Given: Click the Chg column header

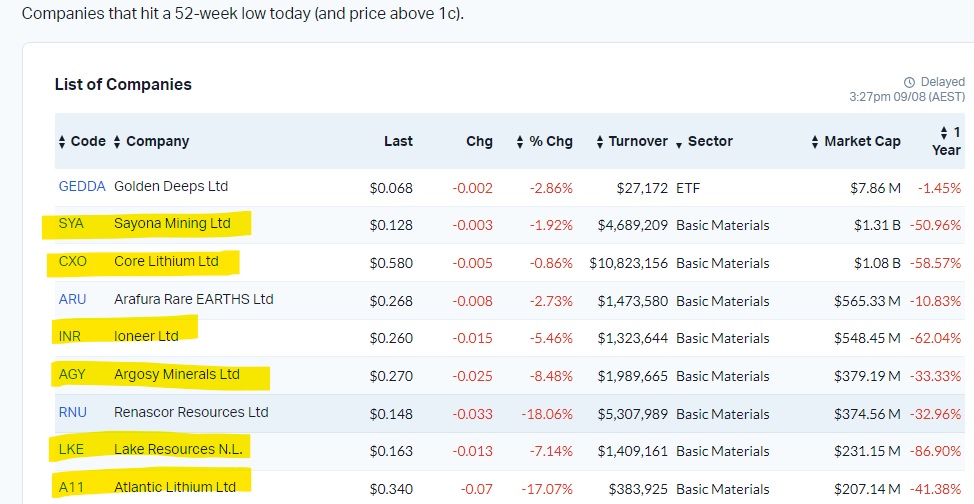Looking at the screenshot, I should [479, 142].
